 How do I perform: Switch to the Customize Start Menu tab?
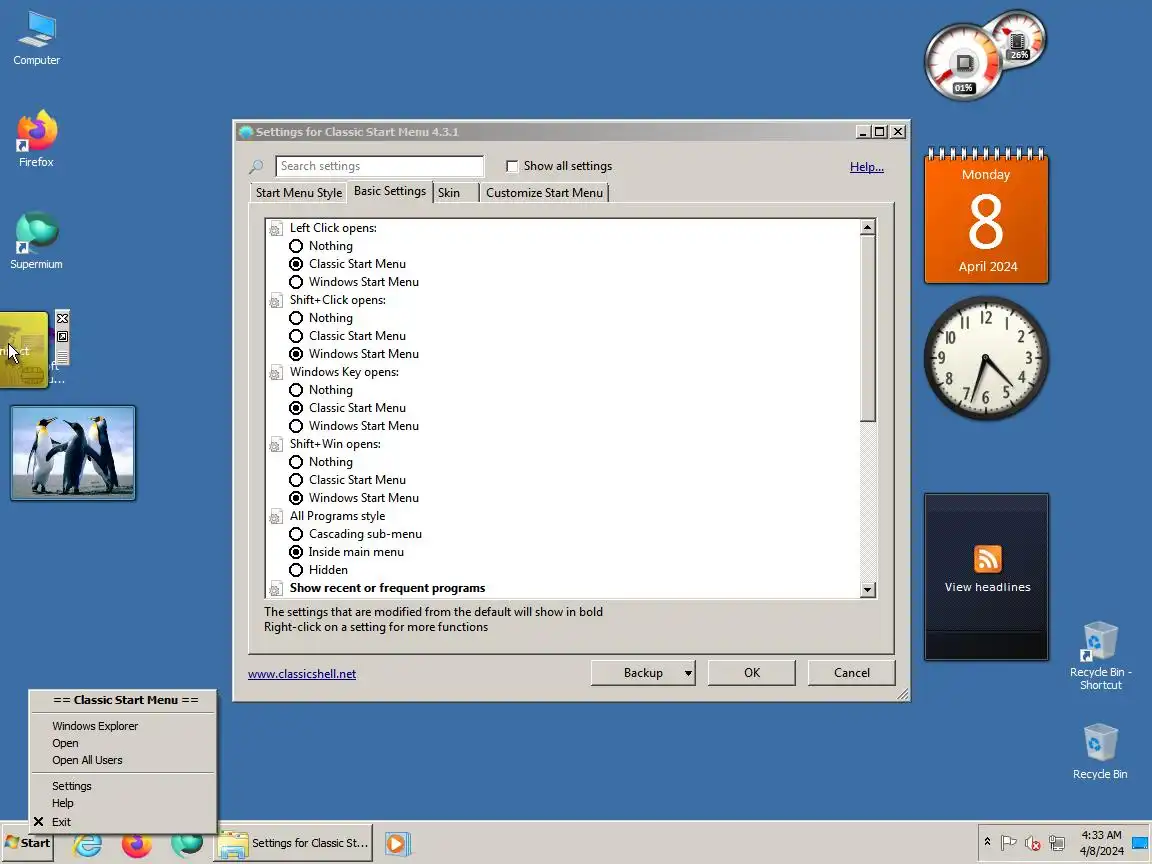(544, 192)
